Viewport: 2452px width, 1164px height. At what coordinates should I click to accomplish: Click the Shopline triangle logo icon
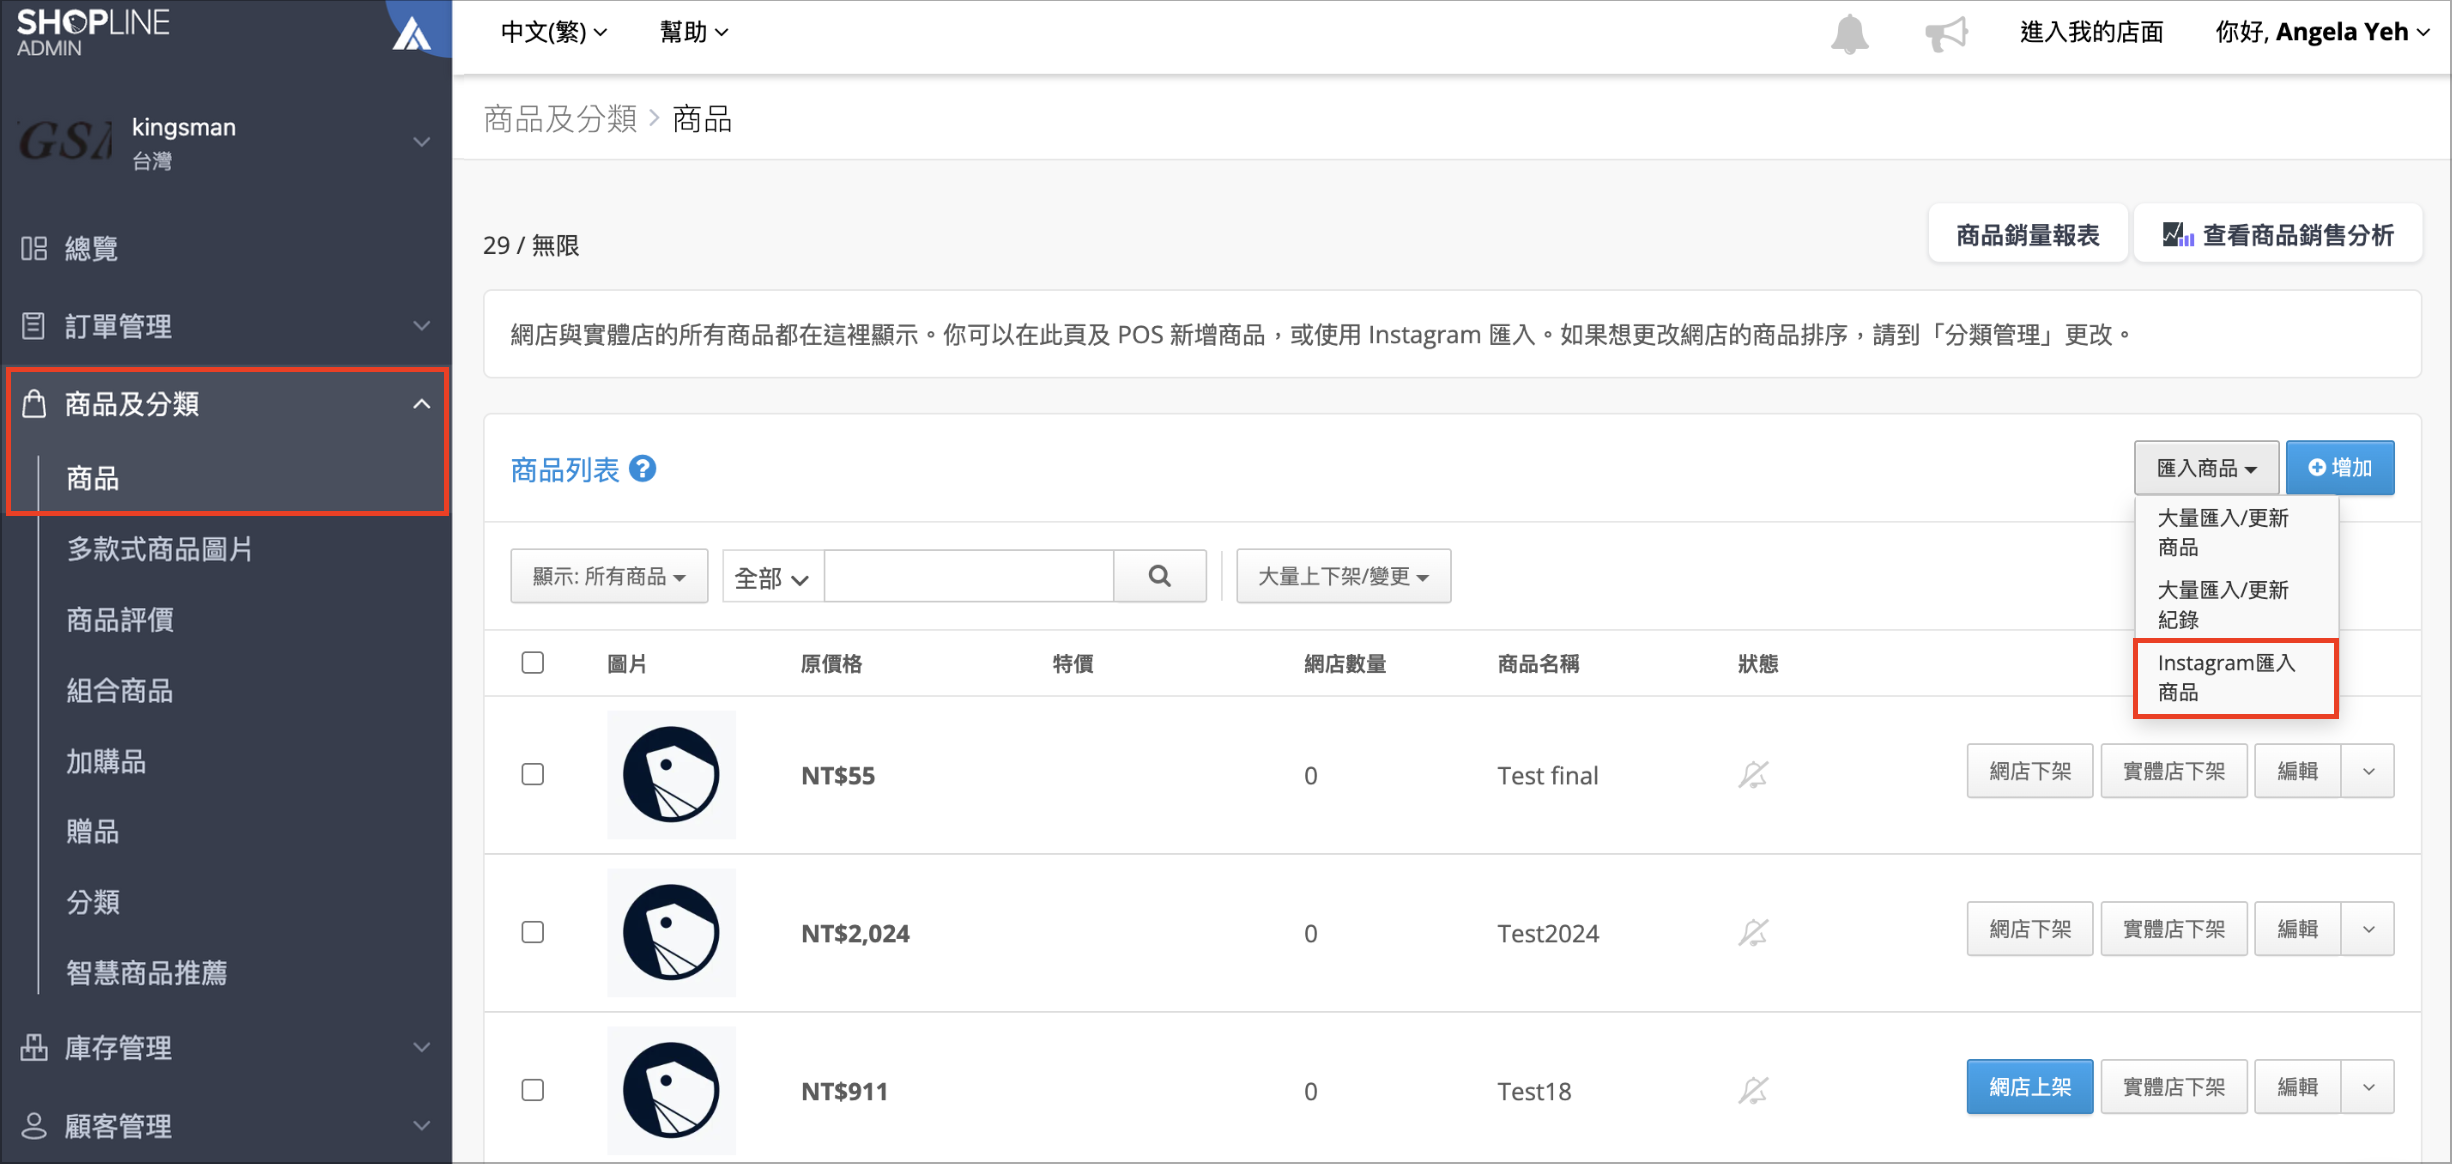click(411, 34)
